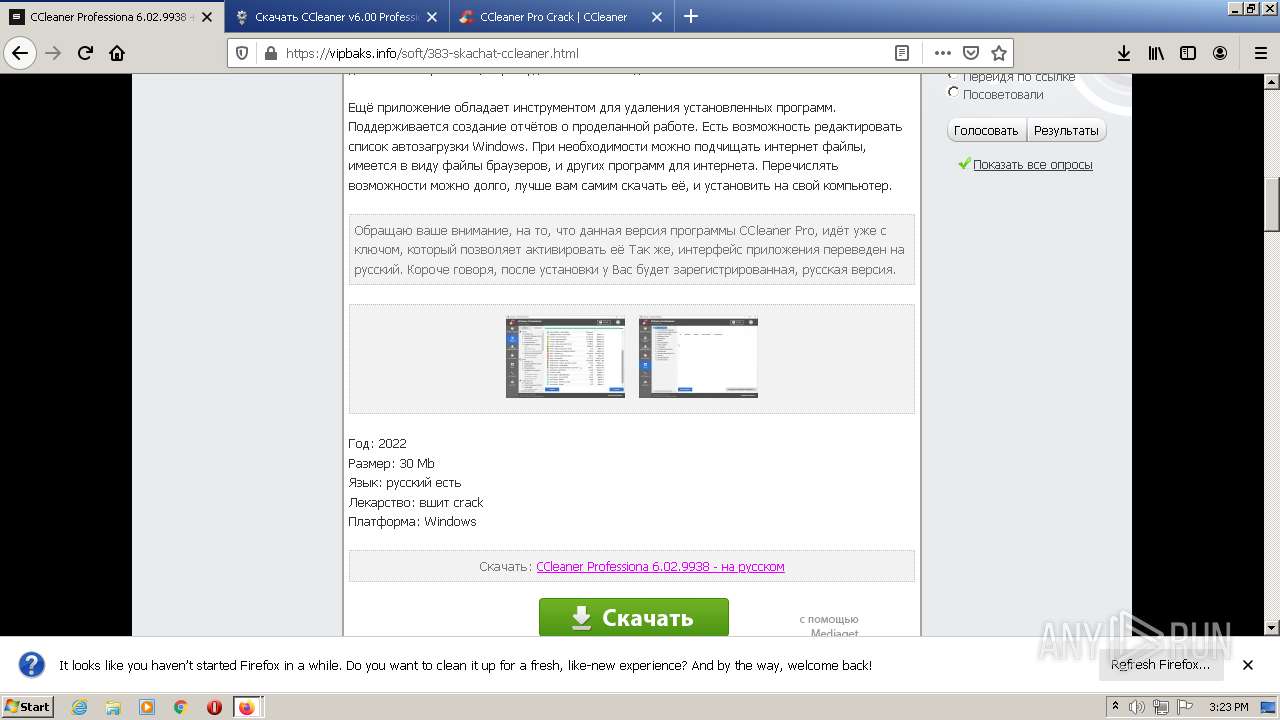This screenshot has height=720, width=1280.
Task: Save the page to Pocket
Action: click(x=970, y=53)
